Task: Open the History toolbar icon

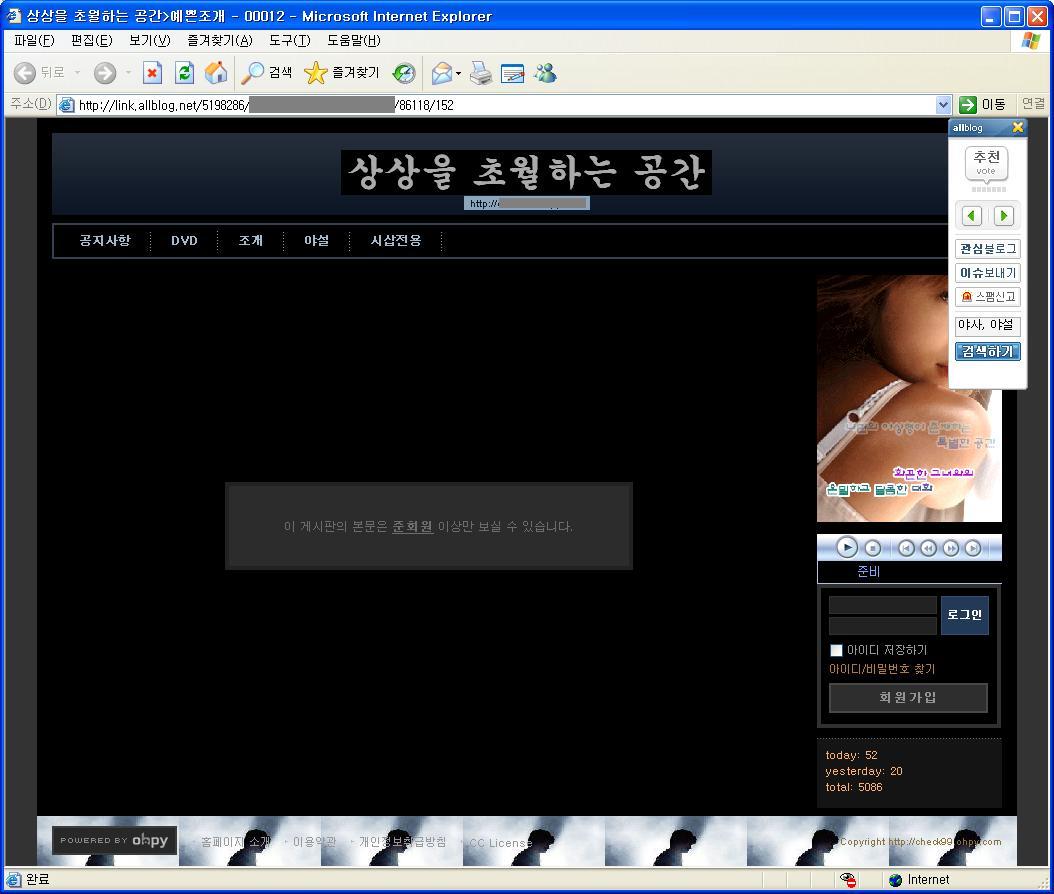Action: 404,73
